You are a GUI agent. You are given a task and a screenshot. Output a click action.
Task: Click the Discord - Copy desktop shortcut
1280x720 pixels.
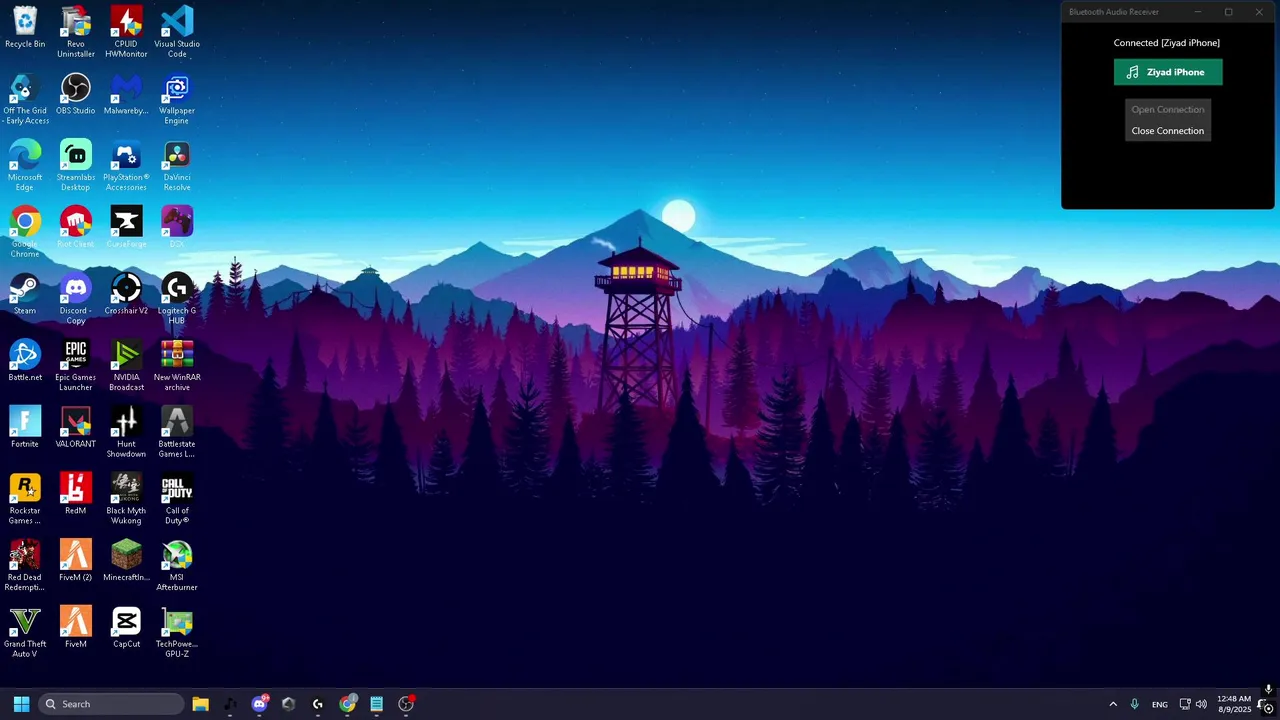(x=76, y=299)
